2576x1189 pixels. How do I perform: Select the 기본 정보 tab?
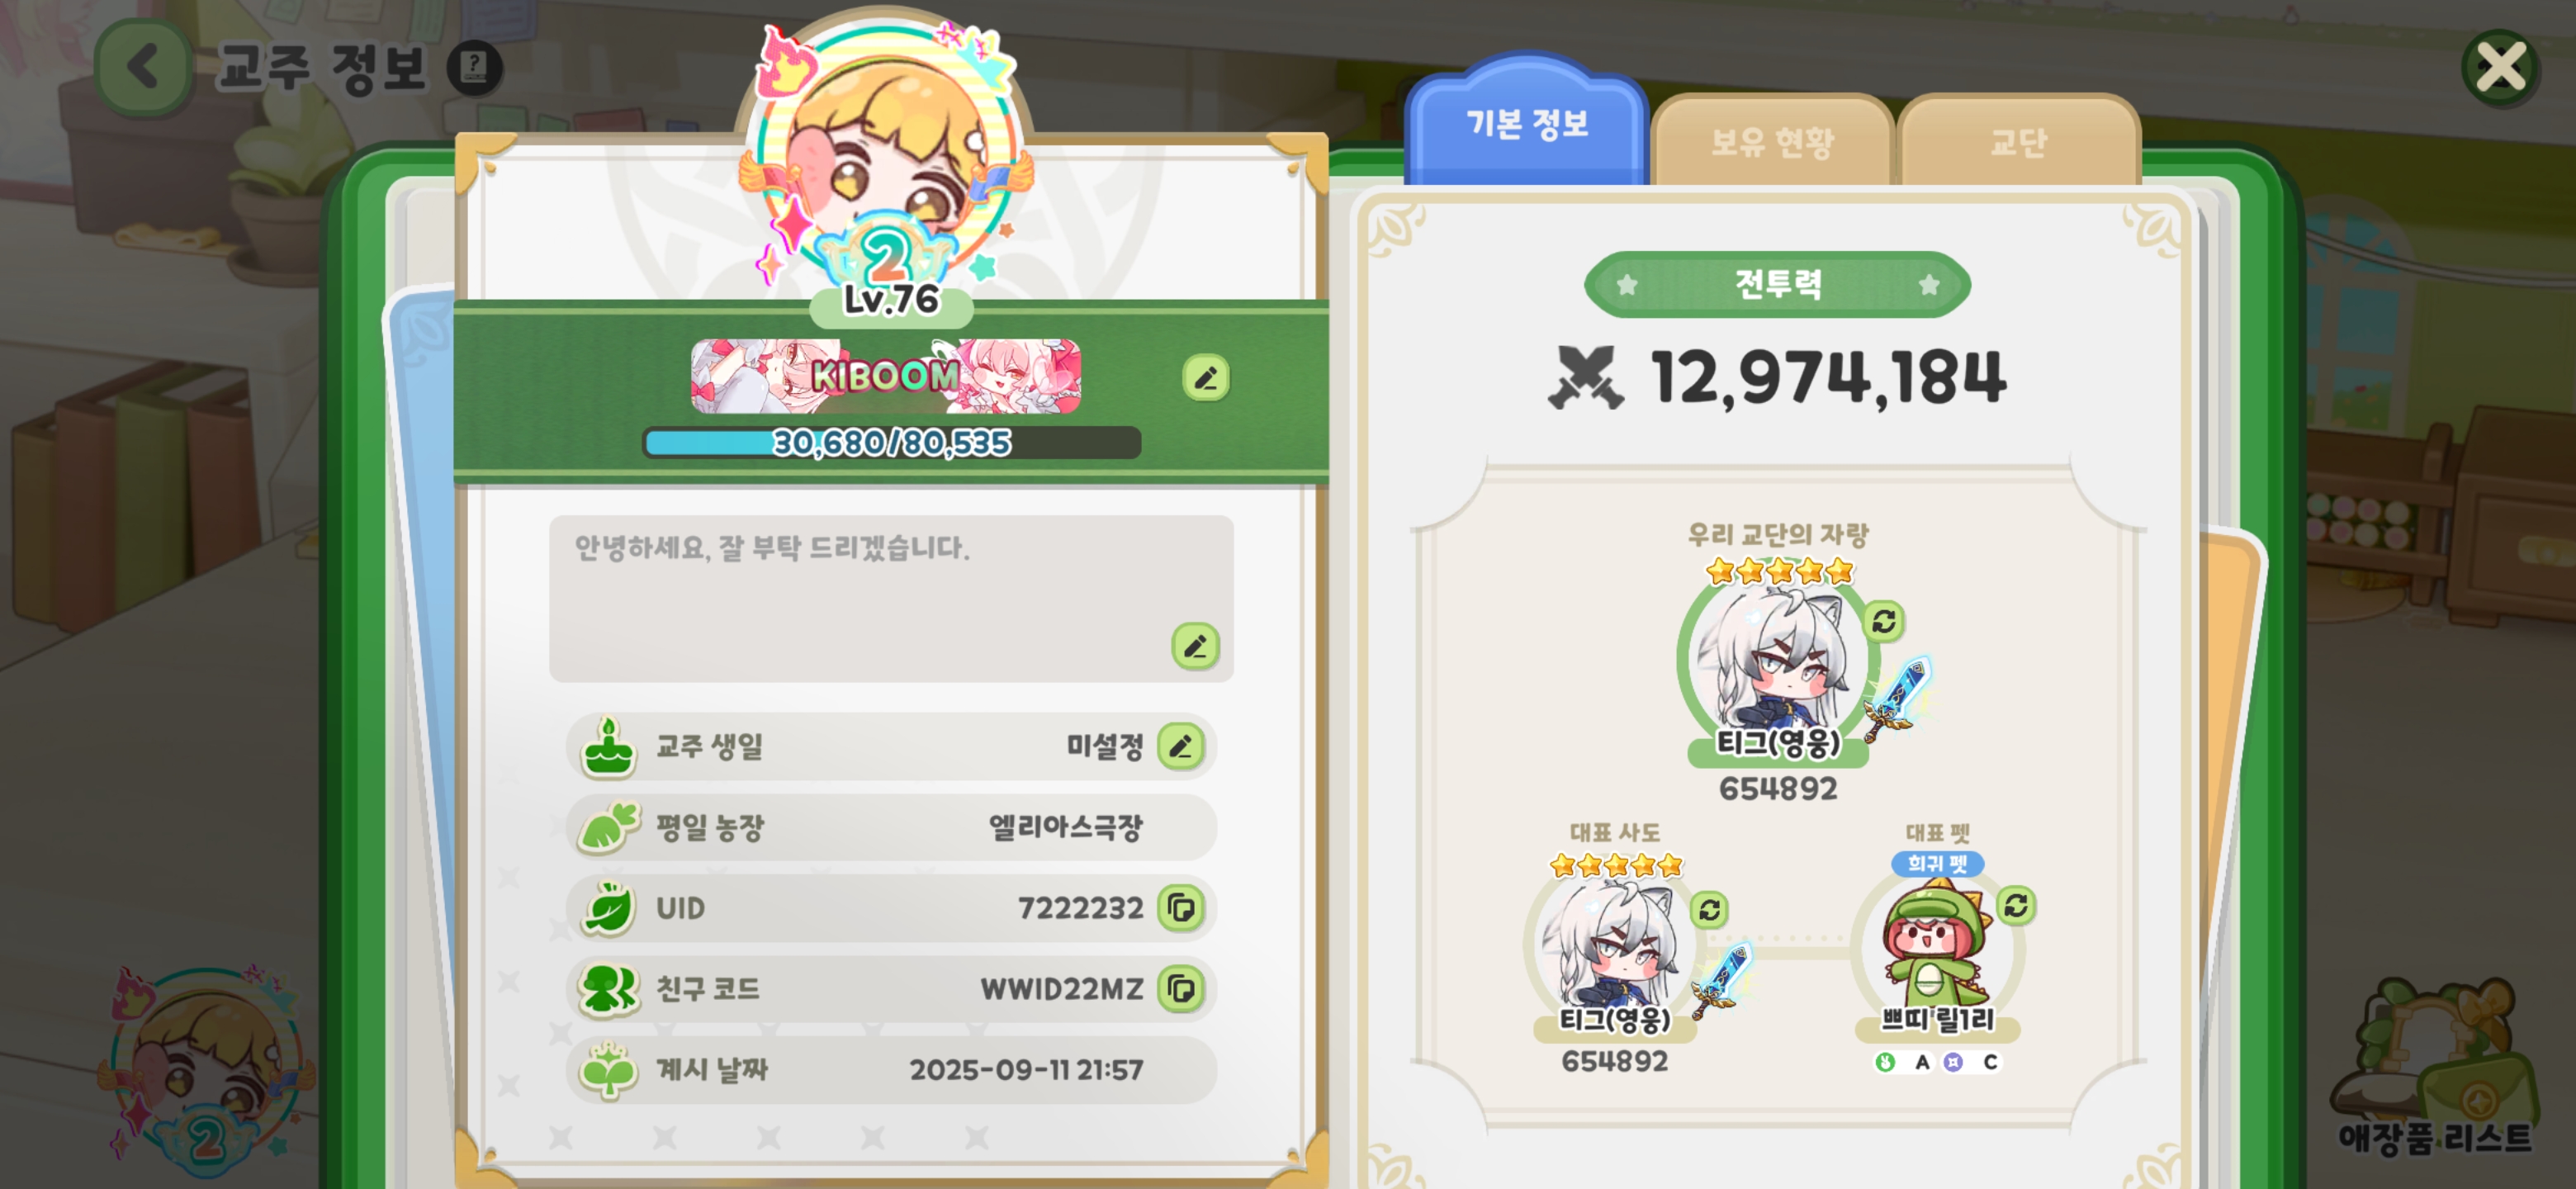click(1525, 124)
